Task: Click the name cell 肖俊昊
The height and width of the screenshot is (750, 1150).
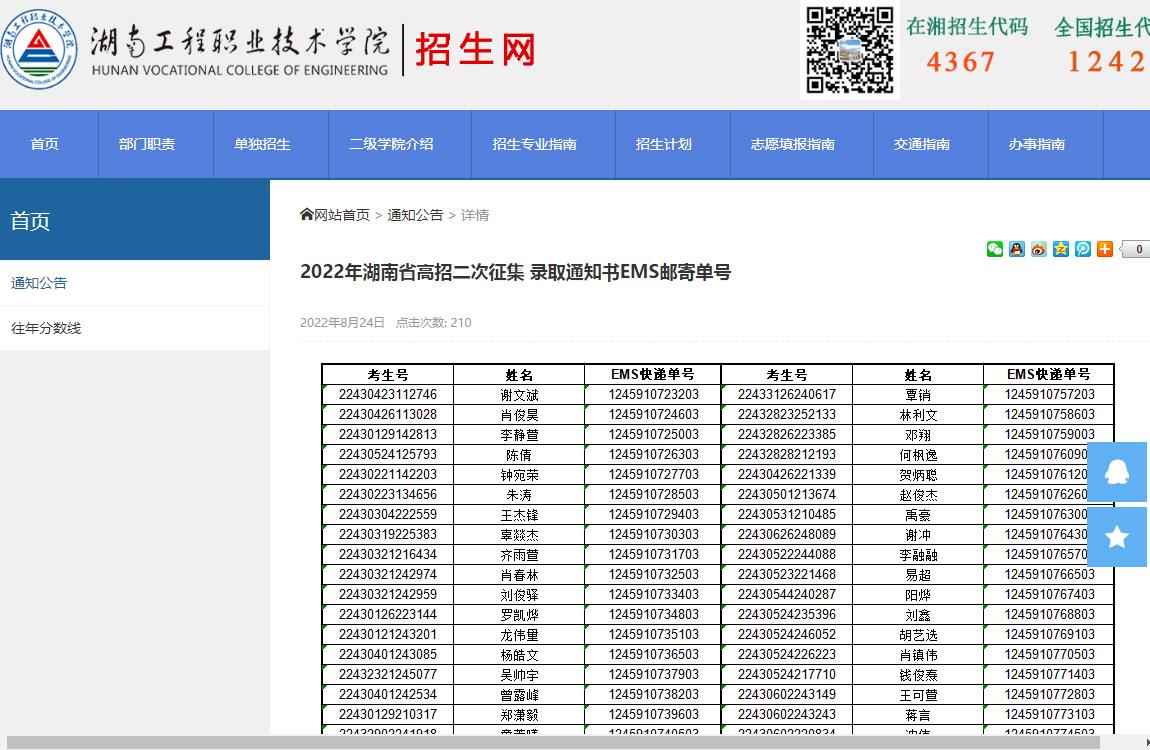Action: [519, 415]
